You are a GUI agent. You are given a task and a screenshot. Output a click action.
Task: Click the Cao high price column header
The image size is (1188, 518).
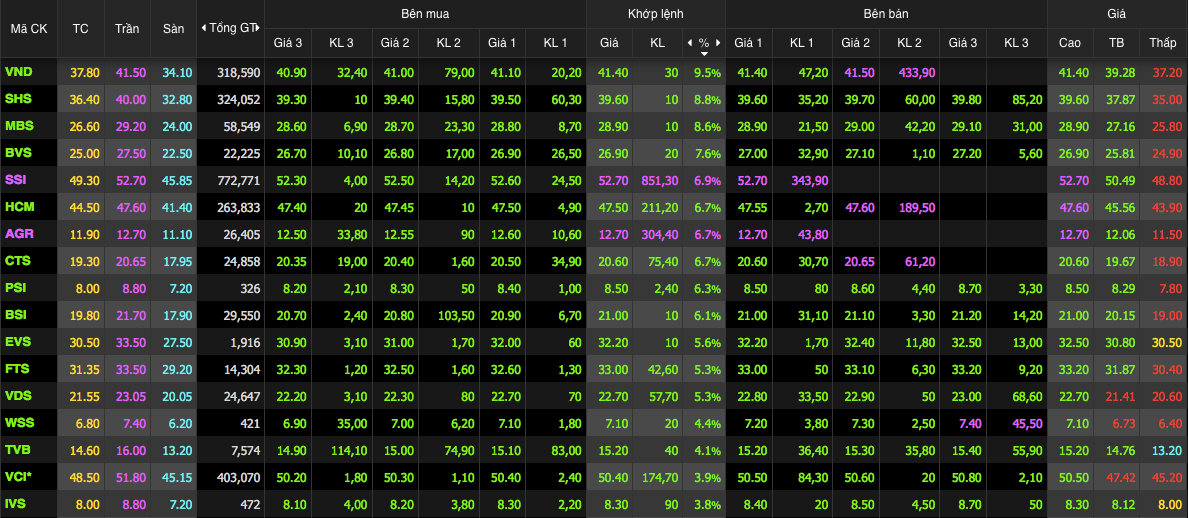[x=1069, y=43]
